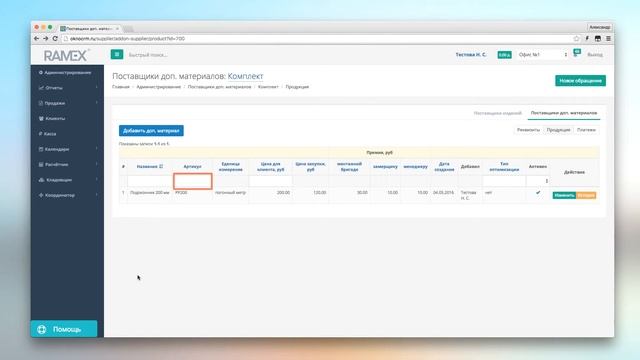Go back with browser back arrow
The height and width of the screenshot is (360, 640).
pos(37,38)
